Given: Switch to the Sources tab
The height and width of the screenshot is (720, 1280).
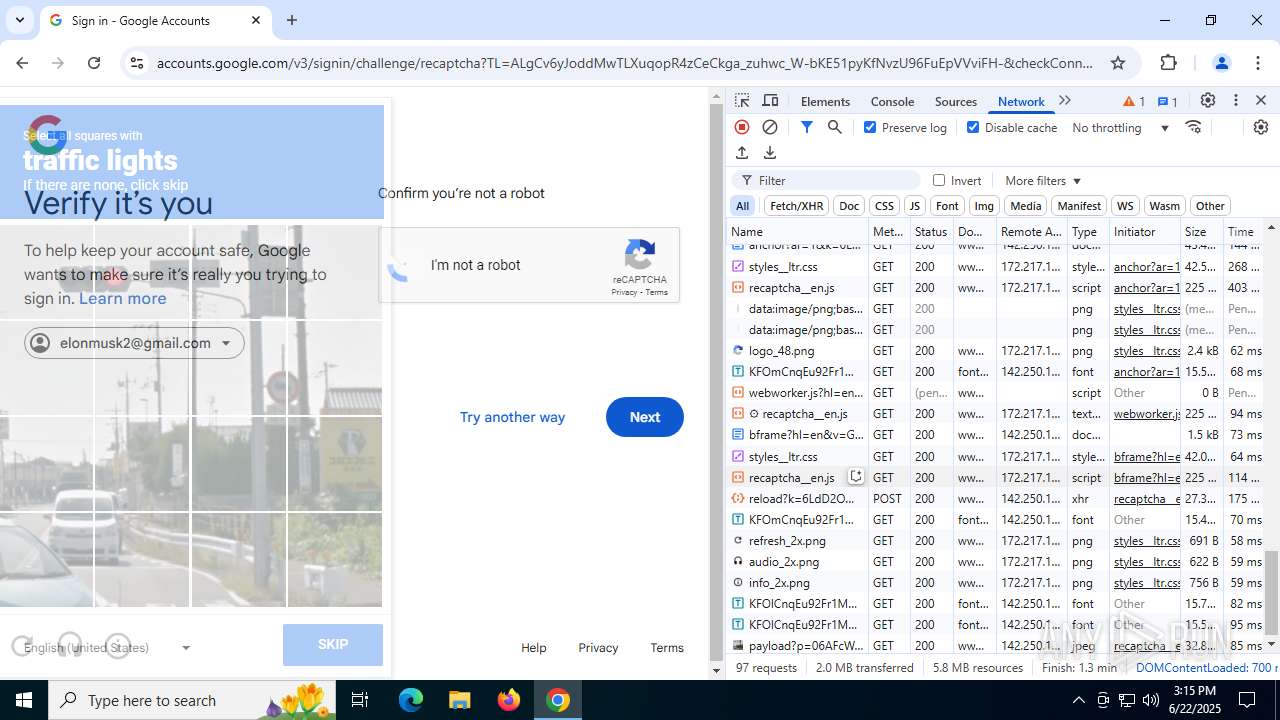Looking at the screenshot, I should pyautogui.click(x=956, y=101).
